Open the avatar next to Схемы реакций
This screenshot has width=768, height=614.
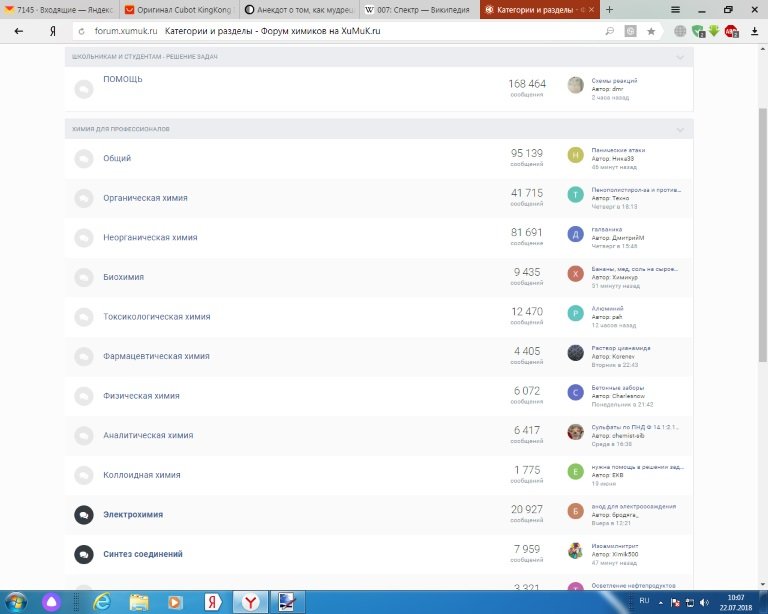pyautogui.click(x=575, y=86)
